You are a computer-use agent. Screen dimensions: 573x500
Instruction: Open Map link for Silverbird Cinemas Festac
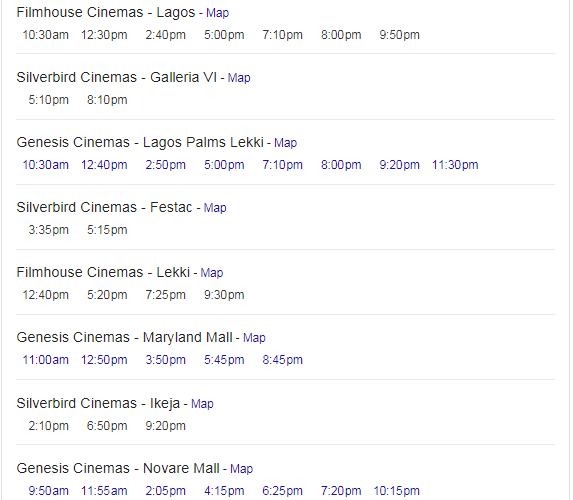pos(215,208)
